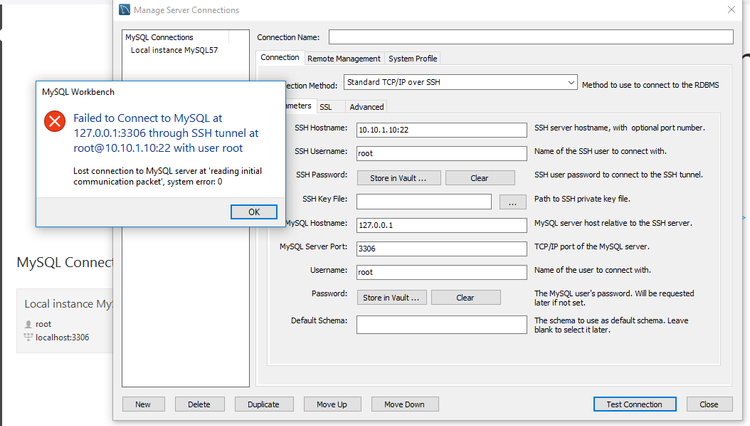Browse for SSH key file

[511, 202]
